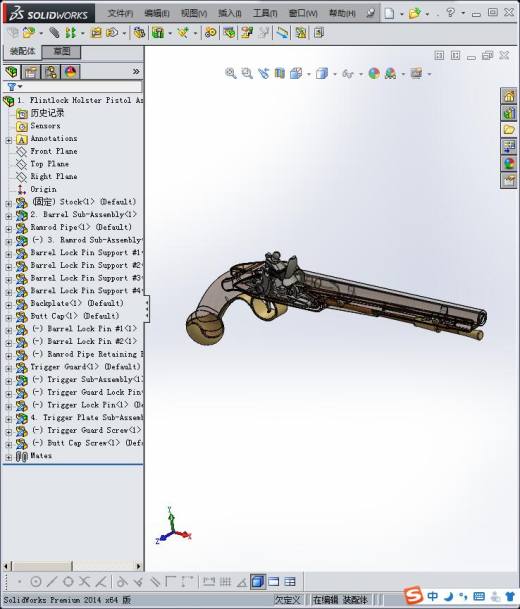Expand the Butt Cap<1> node
Screen dimensions: 520x609
click(x=9, y=317)
